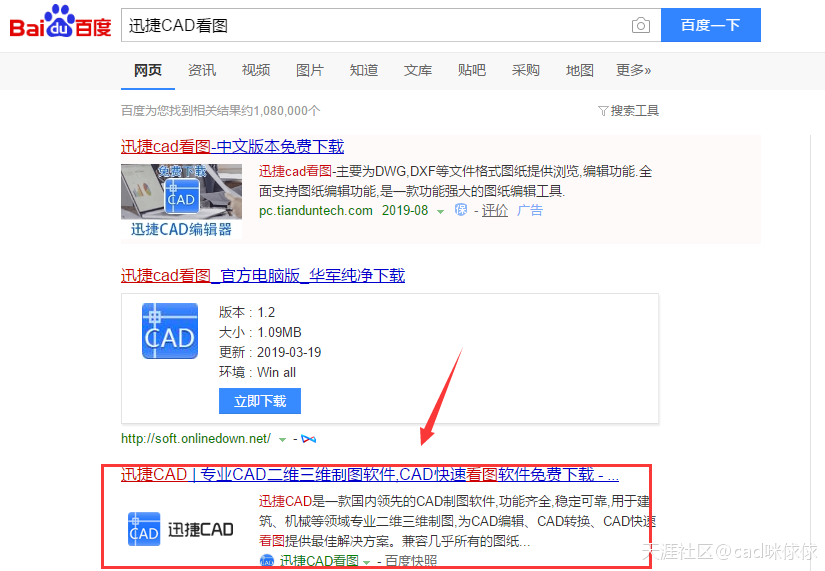Open the 百度快照 link
The width and height of the screenshot is (825, 571).
pos(411,561)
